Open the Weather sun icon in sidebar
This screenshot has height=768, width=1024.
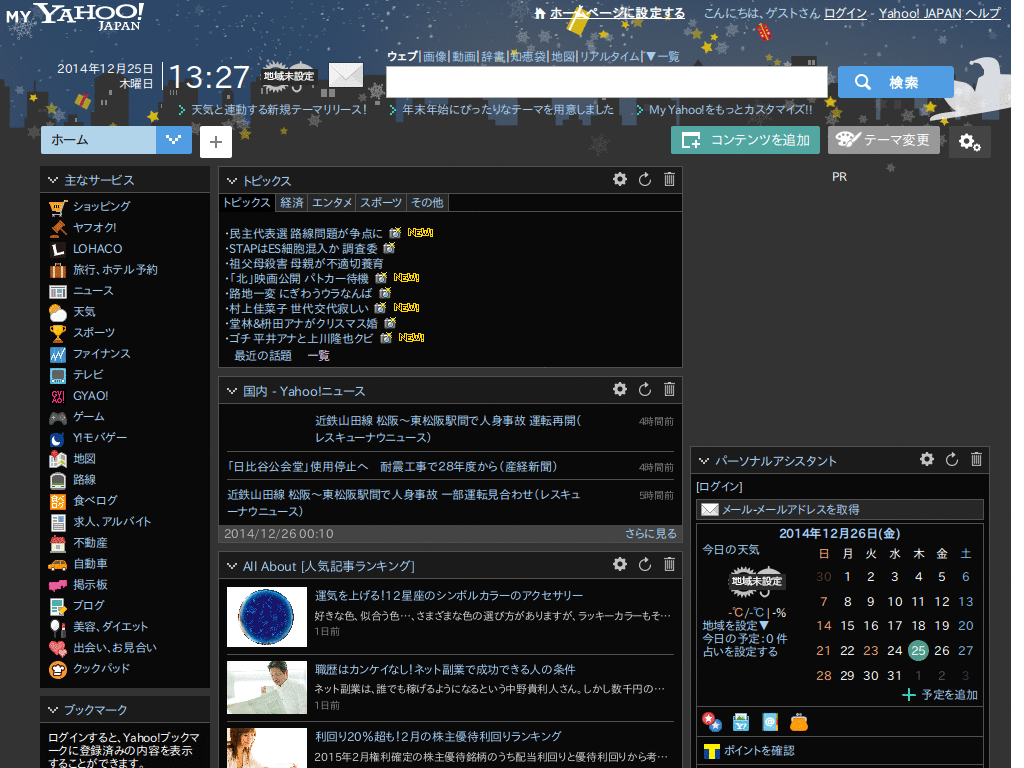click(x=58, y=312)
